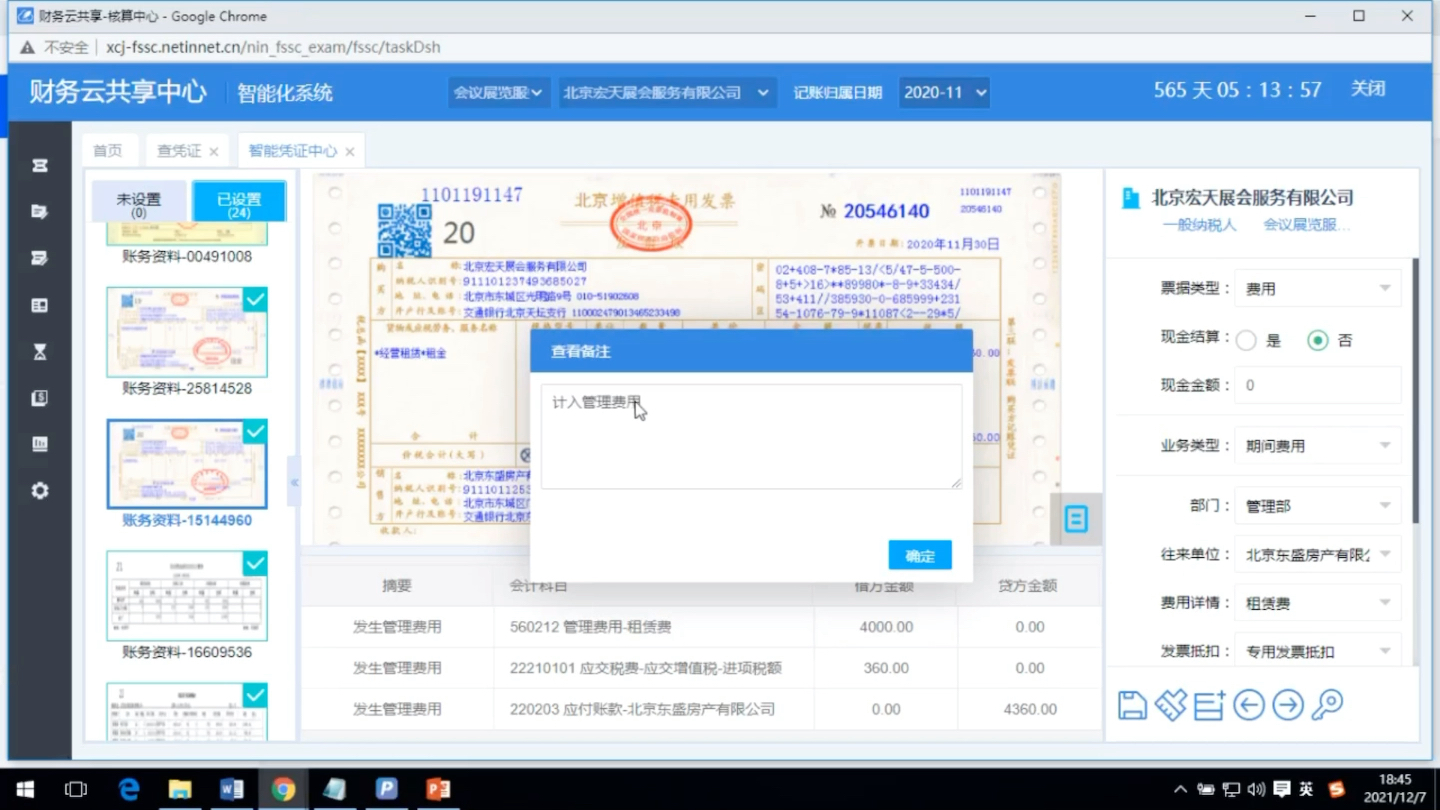Click the remark text area with 计入管理费用

point(752,437)
